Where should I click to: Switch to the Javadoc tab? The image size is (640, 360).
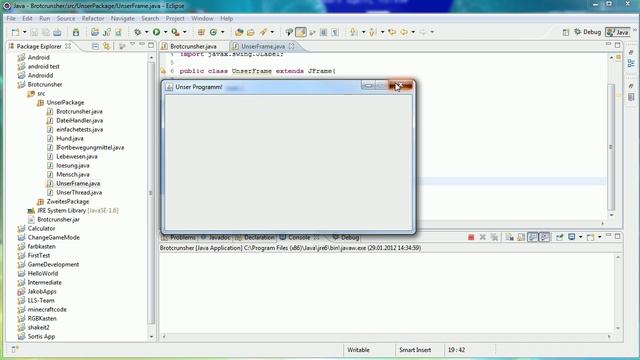pos(219,237)
